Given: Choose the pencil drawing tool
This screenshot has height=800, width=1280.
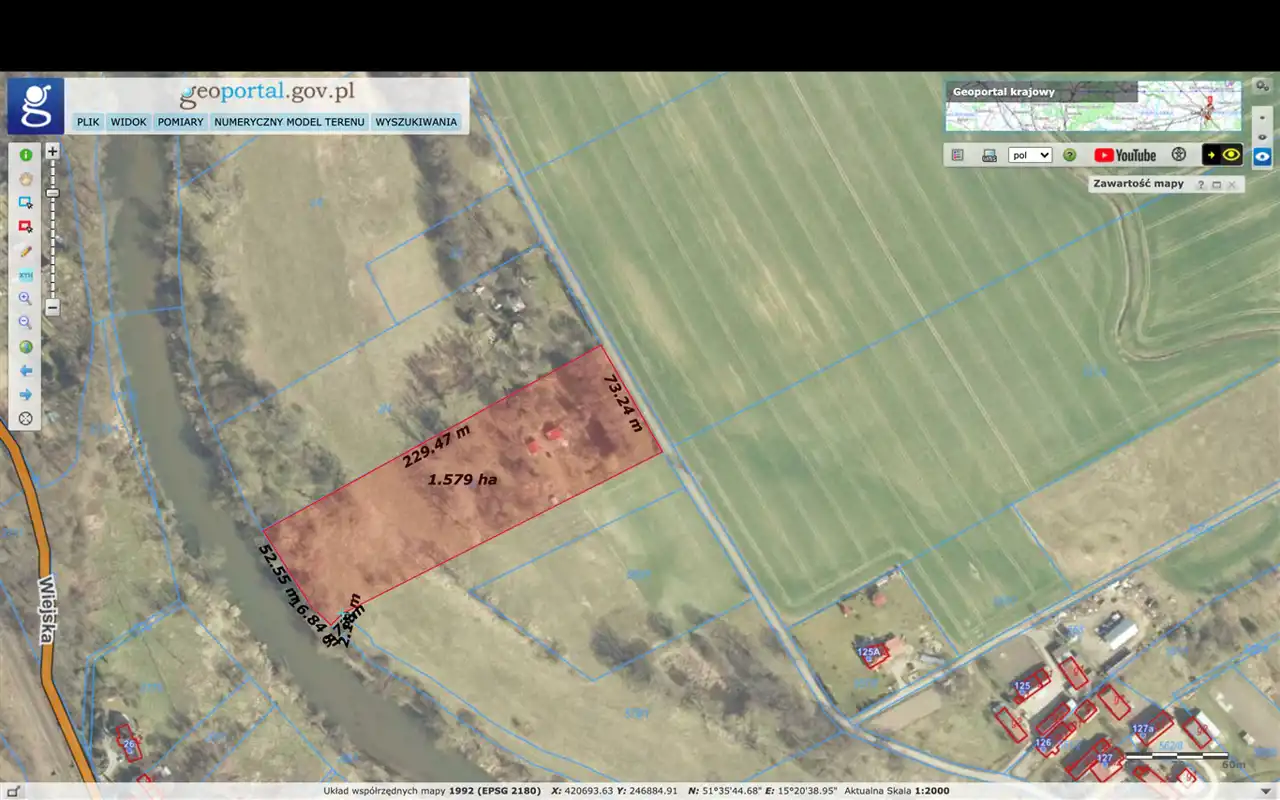Looking at the screenshot, I should point(26,251).
